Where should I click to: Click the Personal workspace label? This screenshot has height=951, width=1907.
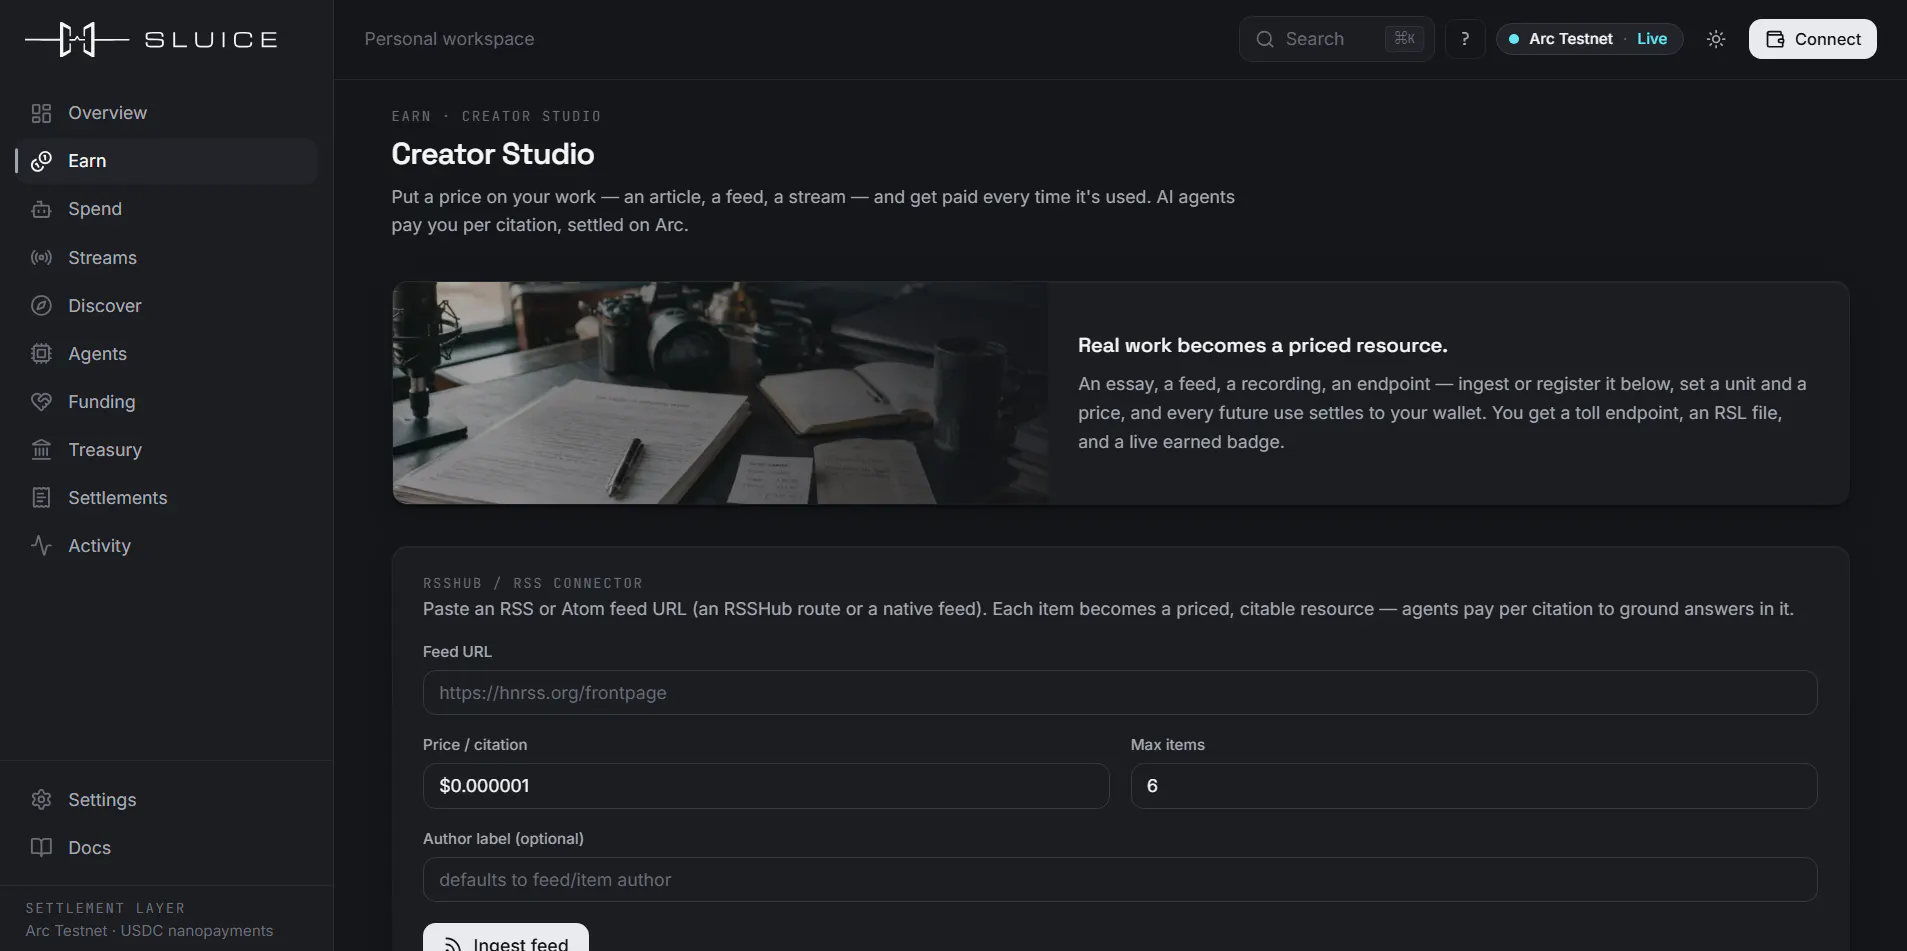point(449,39)
